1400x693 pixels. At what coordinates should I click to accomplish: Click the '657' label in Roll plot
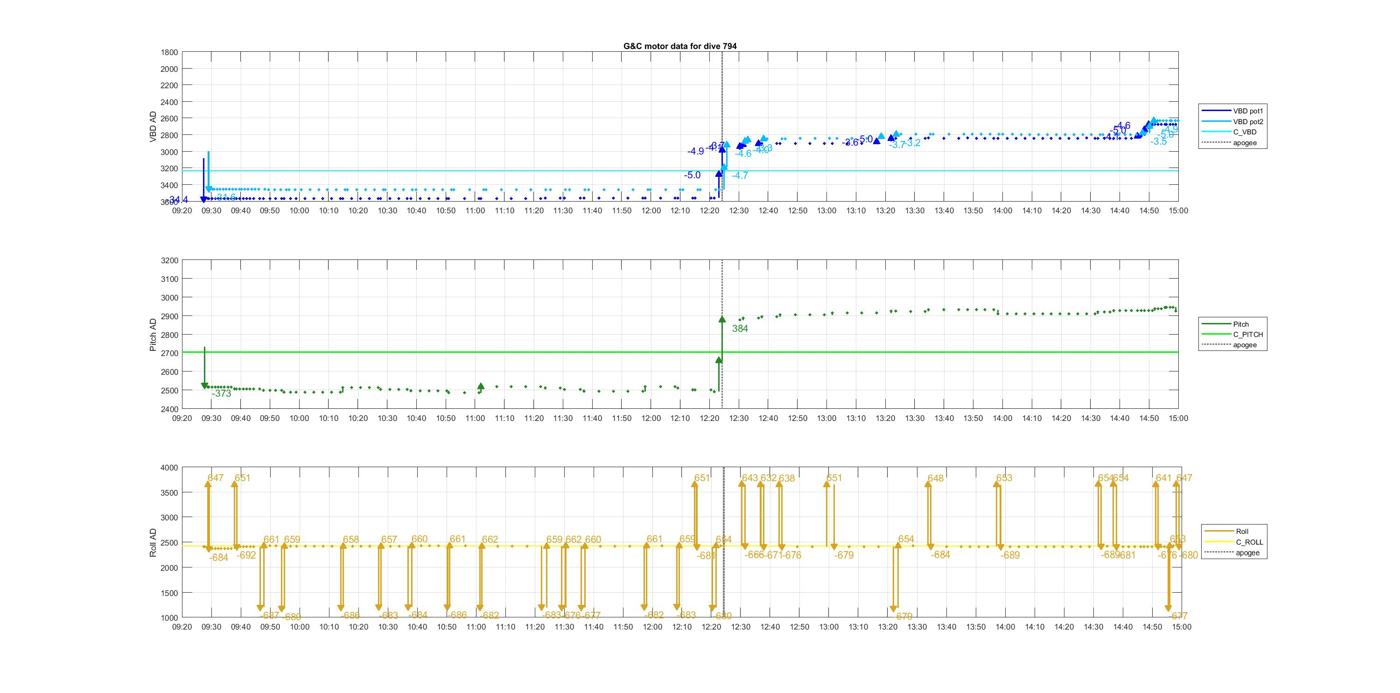(389, 540)
